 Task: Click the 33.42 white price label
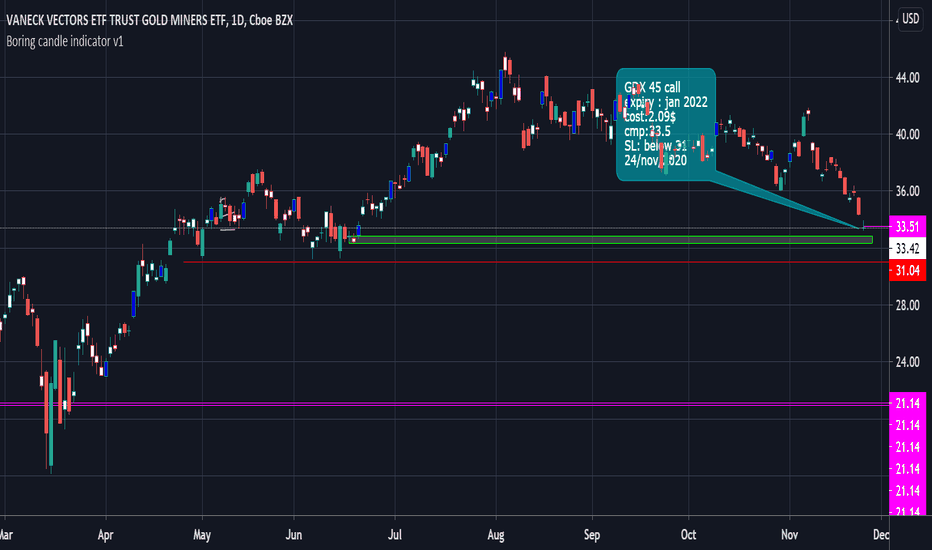pyautogui.click(x=907, y=249)
